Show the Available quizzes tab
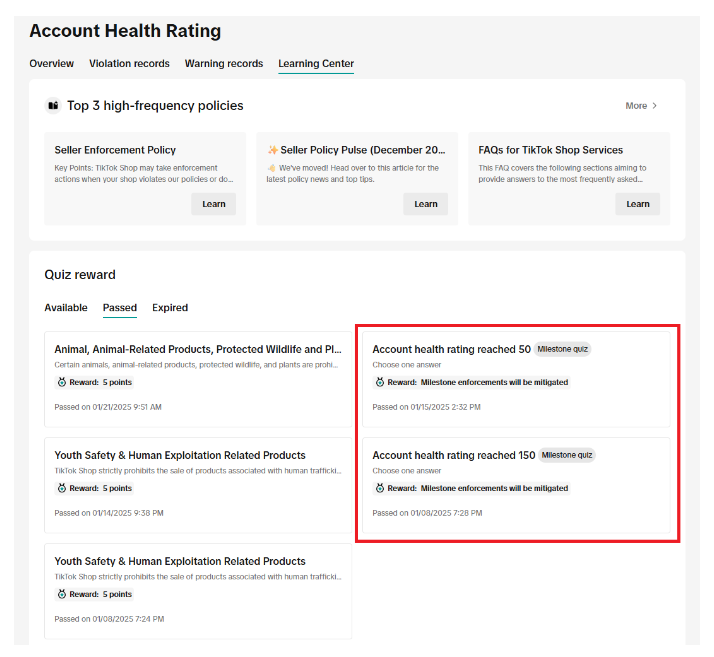This screenshot has height=657, width=714. (x=66, y=308)
